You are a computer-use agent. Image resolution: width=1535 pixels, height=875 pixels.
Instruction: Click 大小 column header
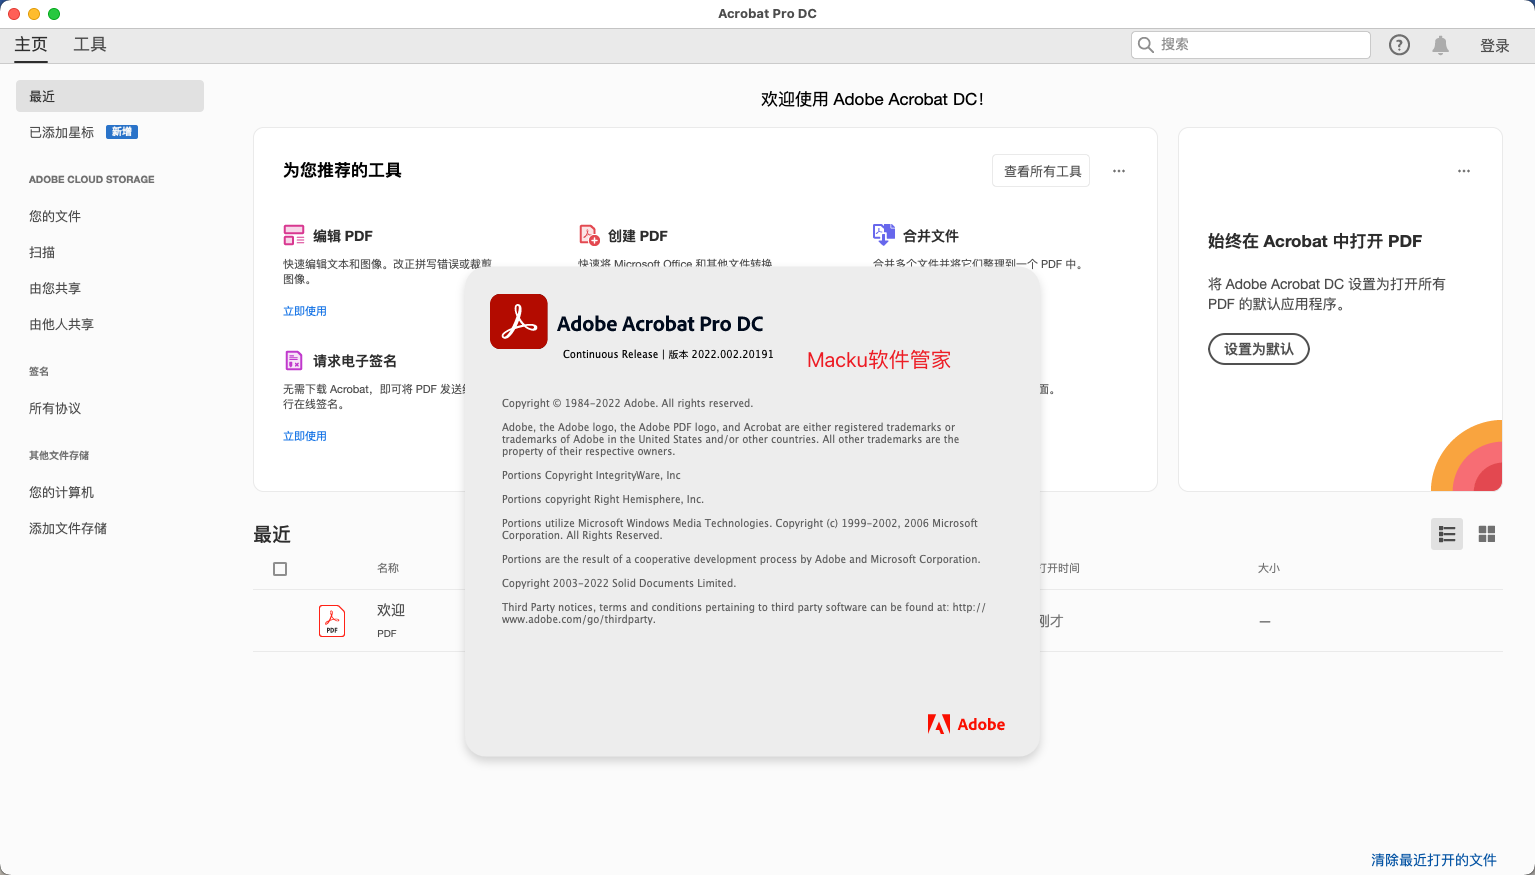(x=1269, y=568)
